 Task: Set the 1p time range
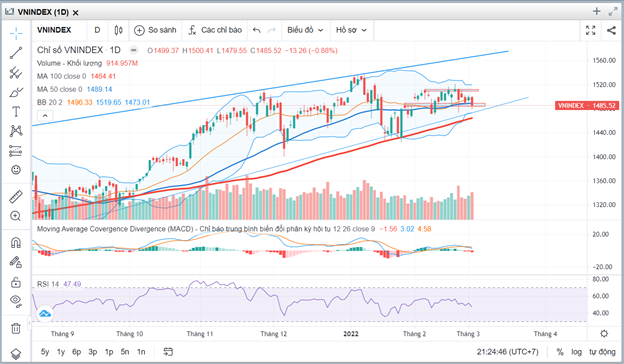[x=109, y=352]
